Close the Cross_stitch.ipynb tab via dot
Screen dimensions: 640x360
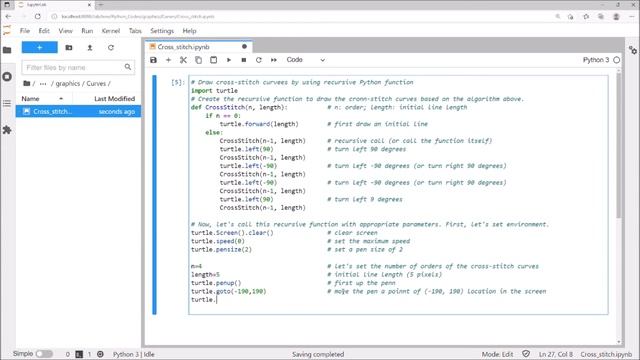pyautogui.click(x=244, y=47)
